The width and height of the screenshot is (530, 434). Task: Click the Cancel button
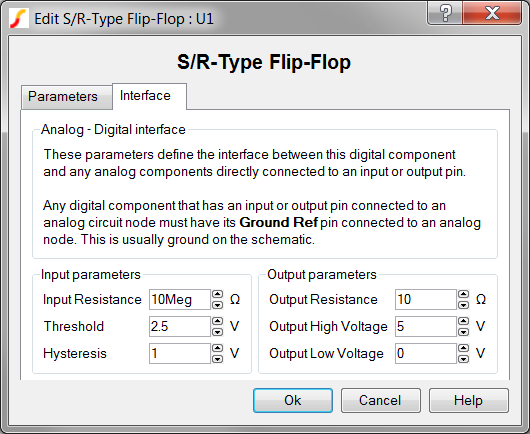click(381, 401)
